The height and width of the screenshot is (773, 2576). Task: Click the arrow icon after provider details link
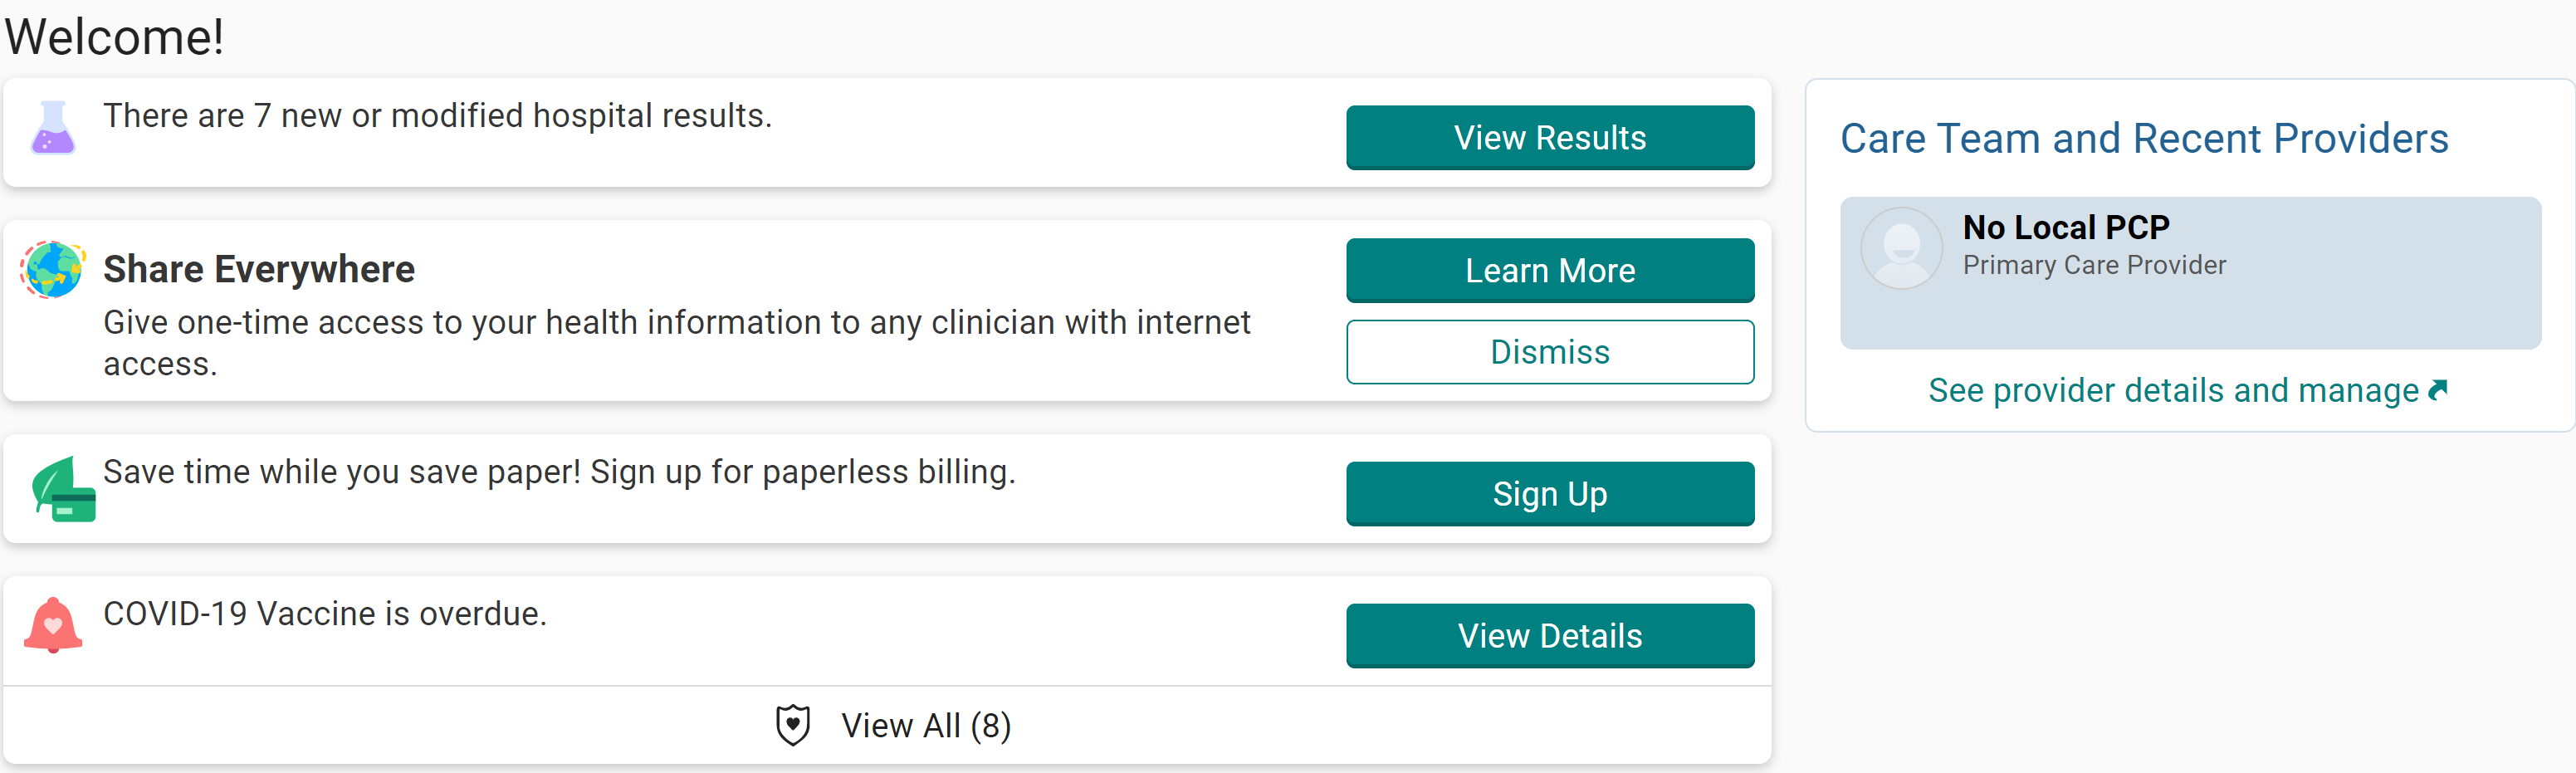pyautogui.click(x=2438, y=390)
